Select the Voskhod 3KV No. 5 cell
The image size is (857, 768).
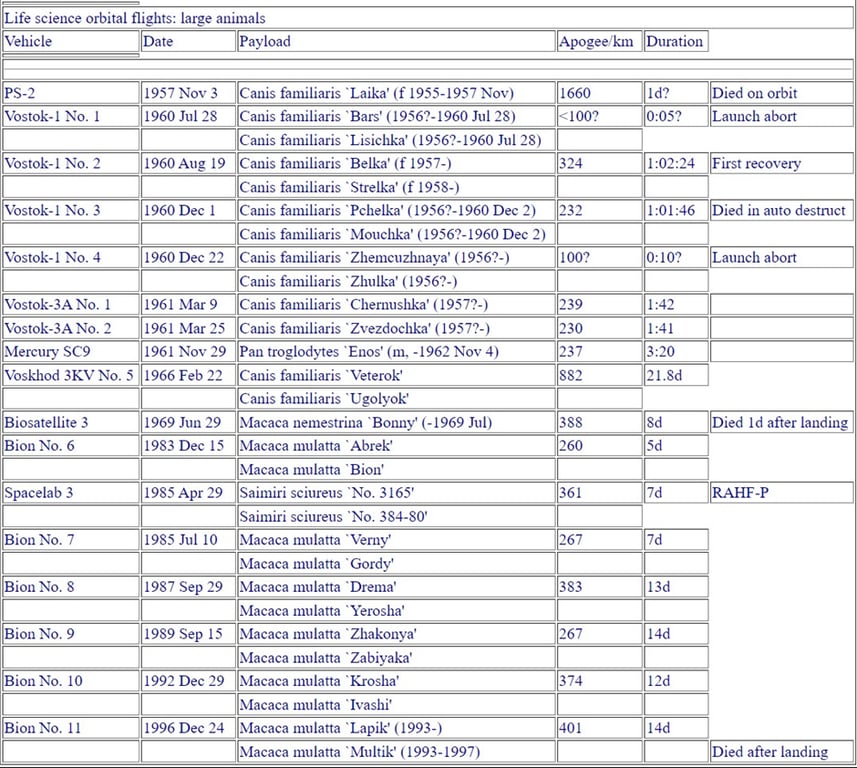tap(71, 375)
